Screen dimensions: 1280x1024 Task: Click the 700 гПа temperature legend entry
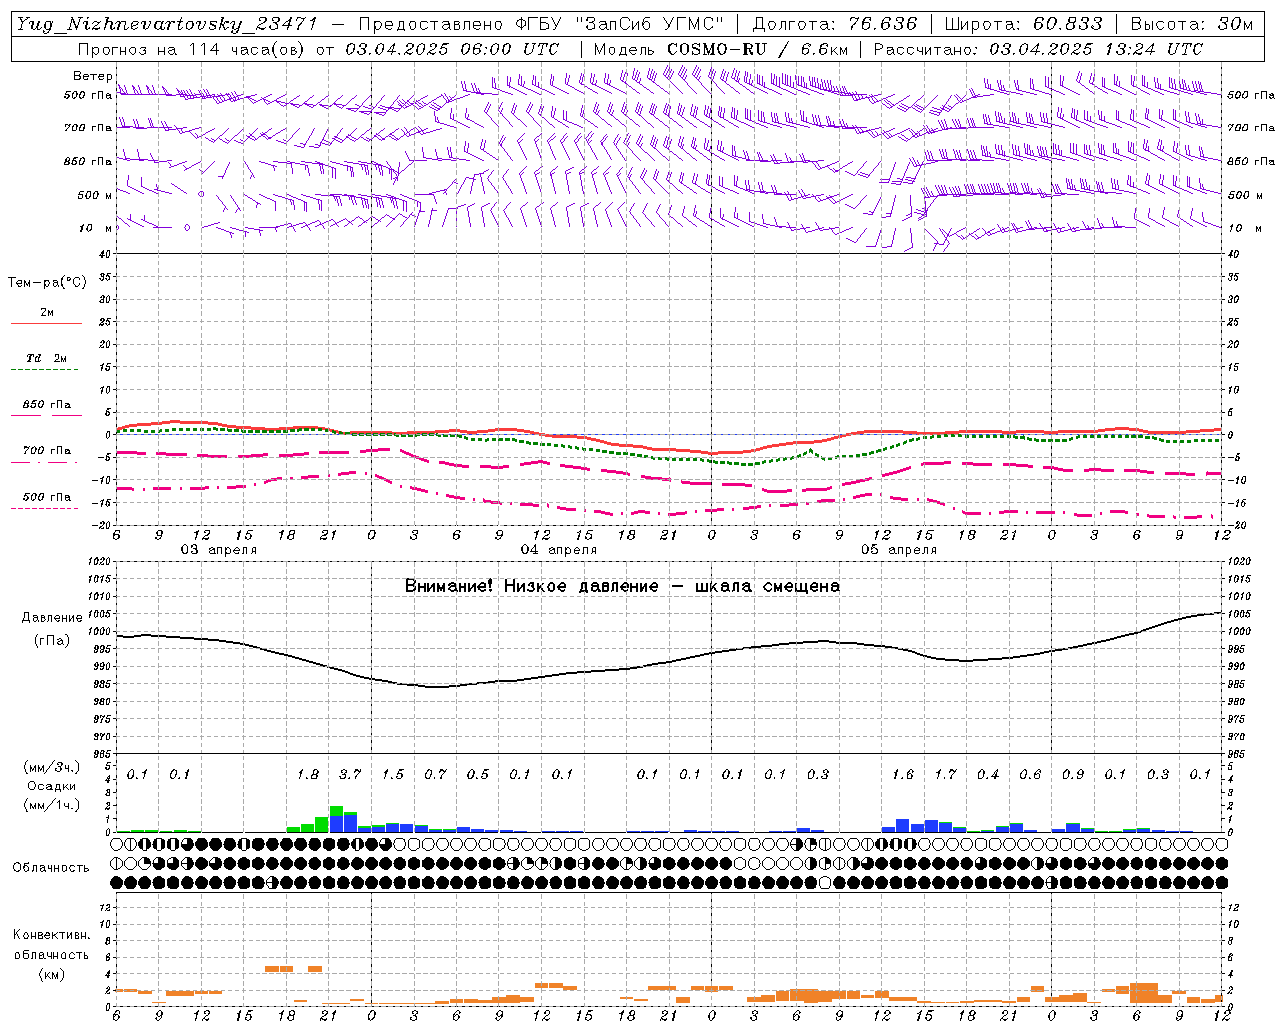click(46, 451)
